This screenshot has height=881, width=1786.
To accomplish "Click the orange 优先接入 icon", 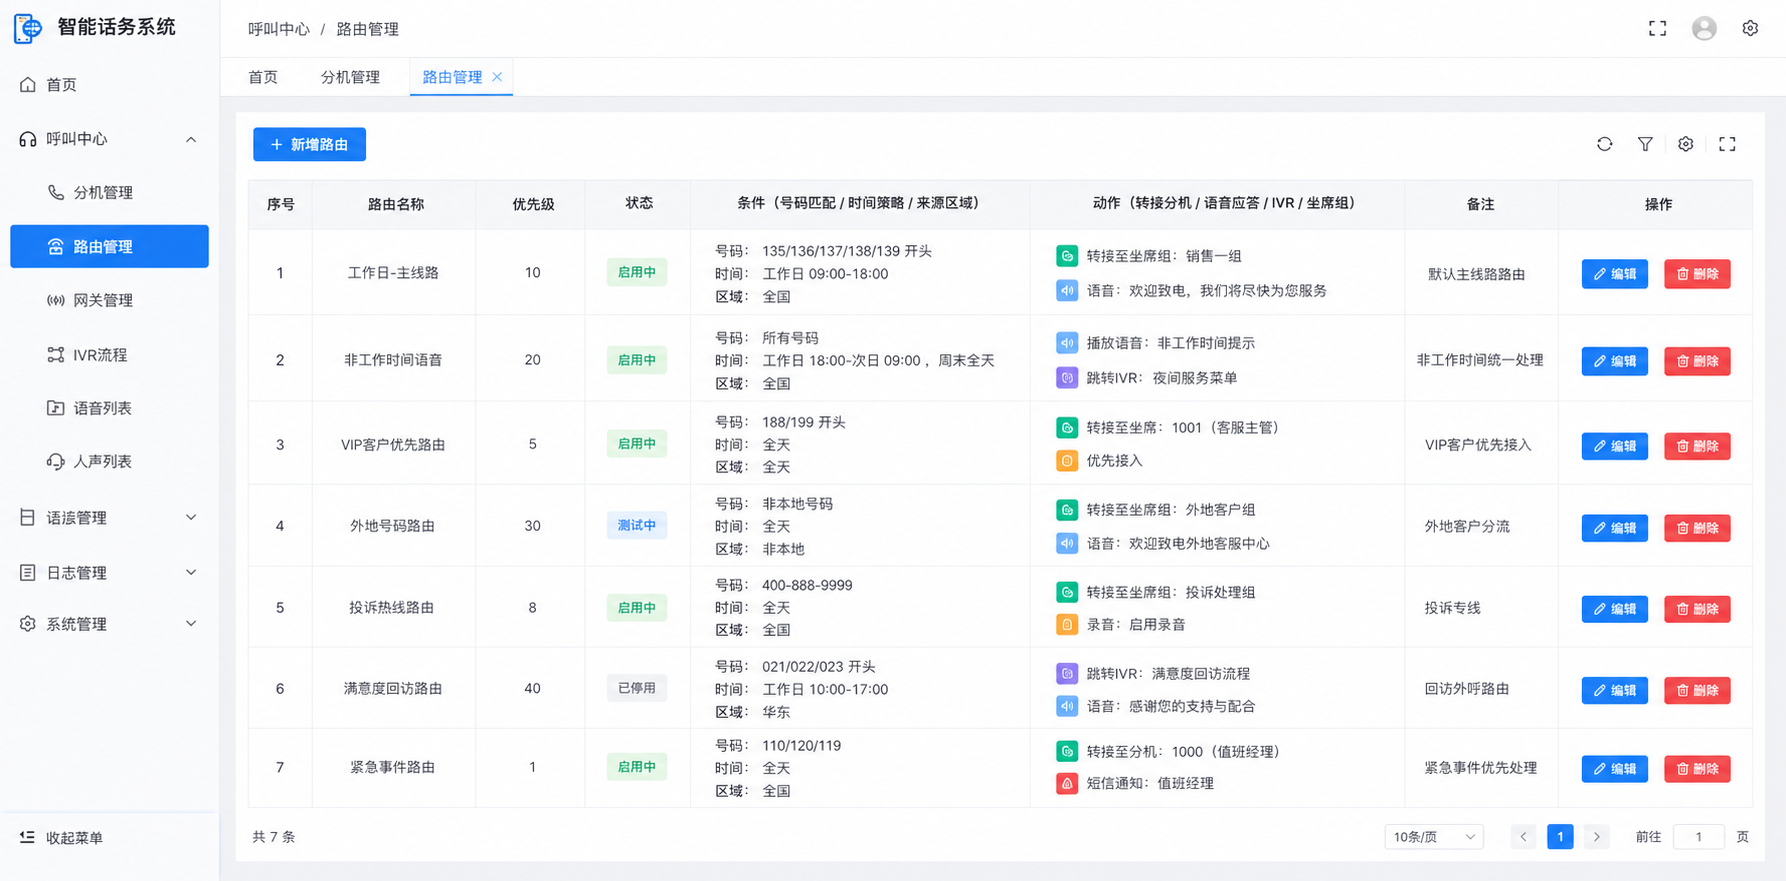I will 1067,461.
